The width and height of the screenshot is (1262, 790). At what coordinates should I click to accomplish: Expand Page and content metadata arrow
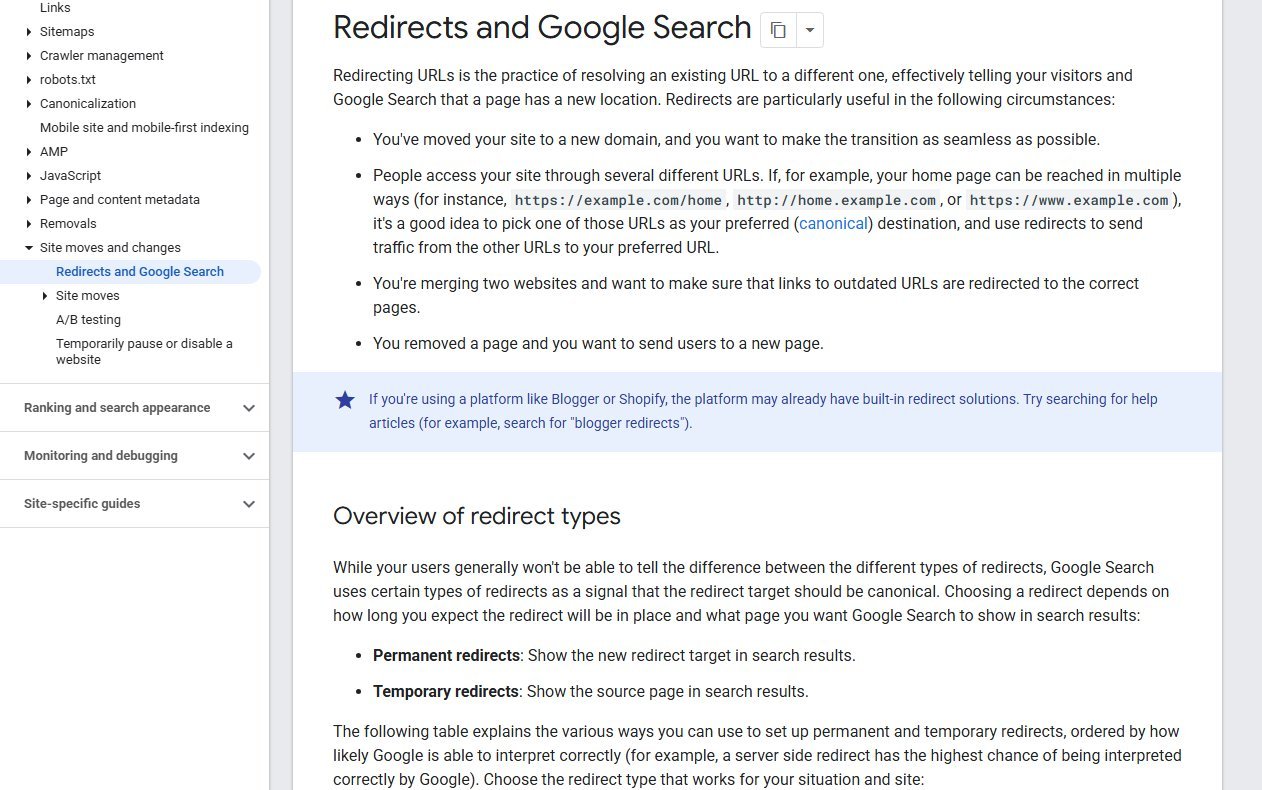click(x=29, y=200)
